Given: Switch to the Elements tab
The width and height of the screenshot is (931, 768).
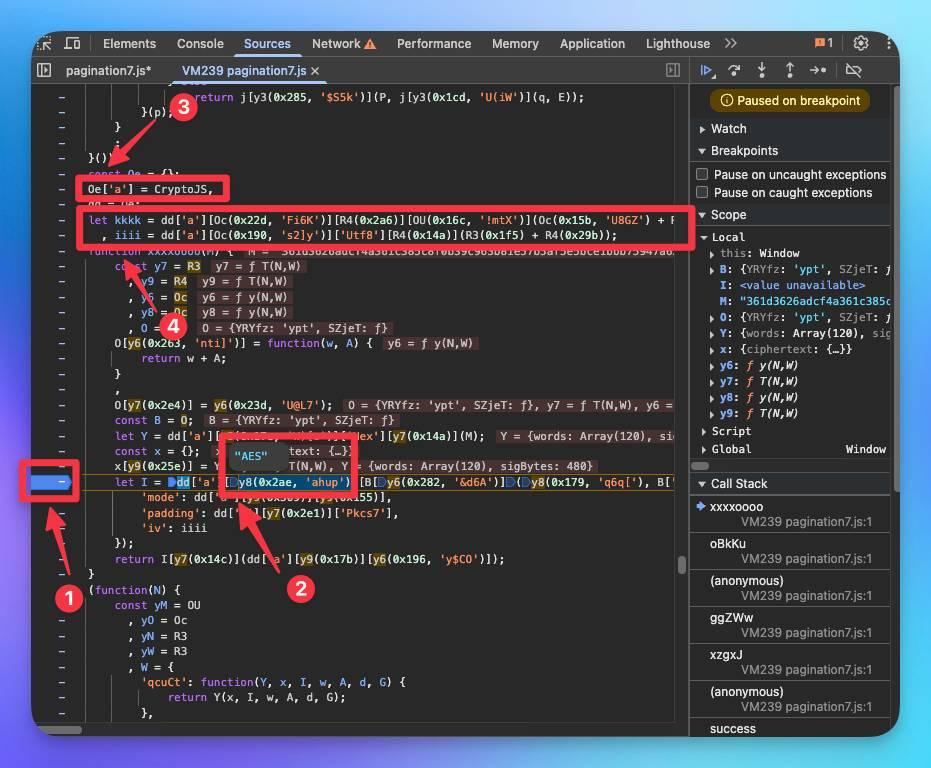Looking at the screenshot, I should 129,43.
